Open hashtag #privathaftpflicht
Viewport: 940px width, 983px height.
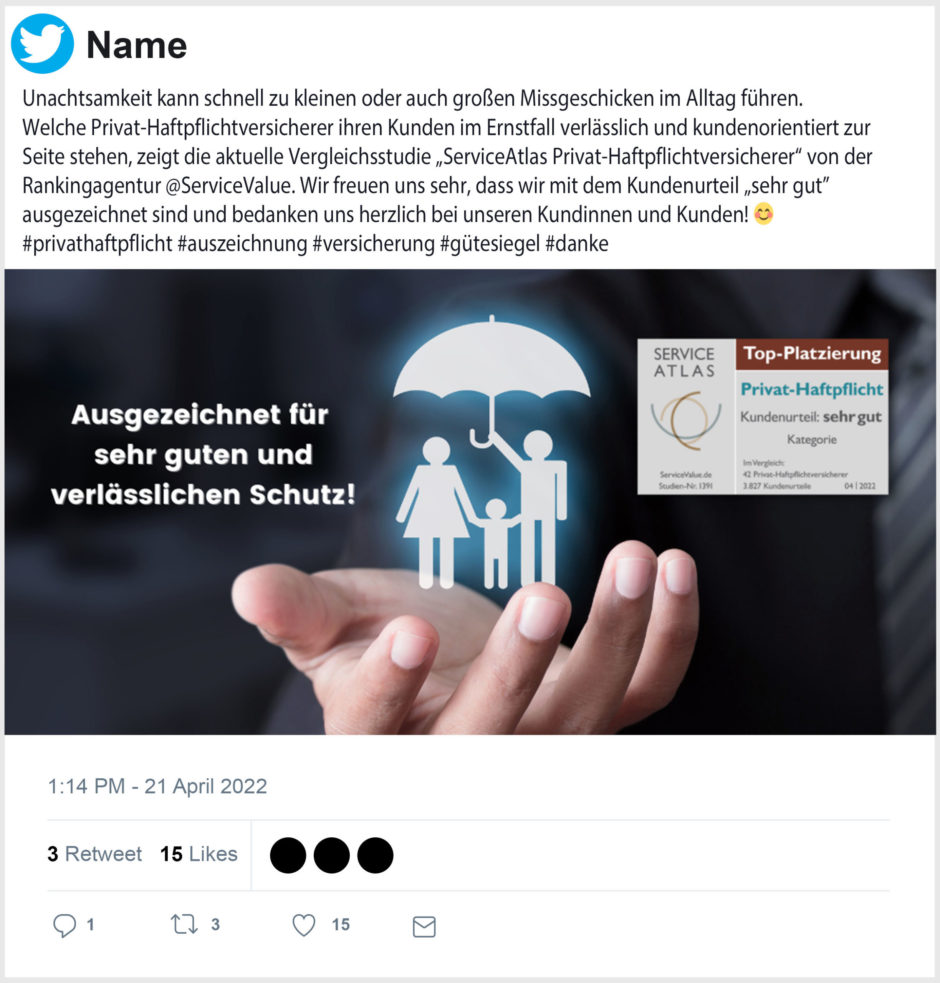pos(97,243)
